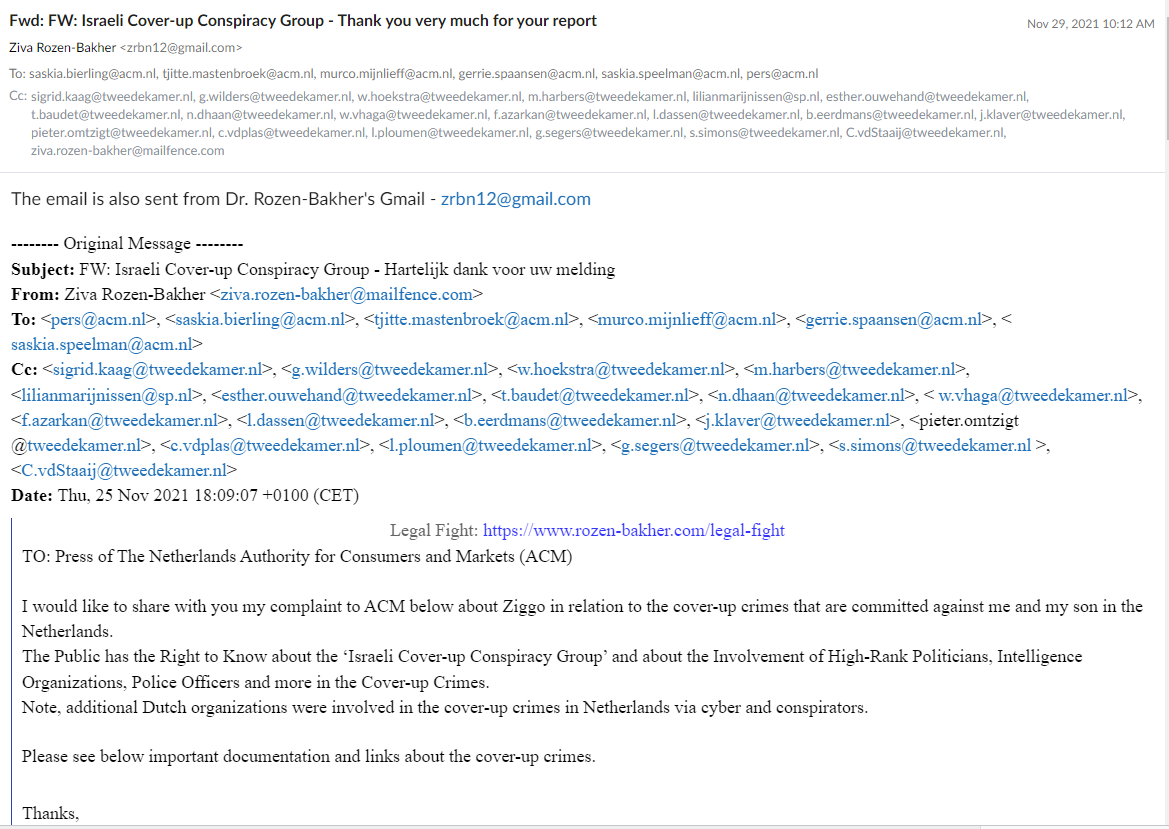
Task: Click sender name Ziva Rozen-Bakher in header
Action: pyautogui.click(x=63, y=48)
